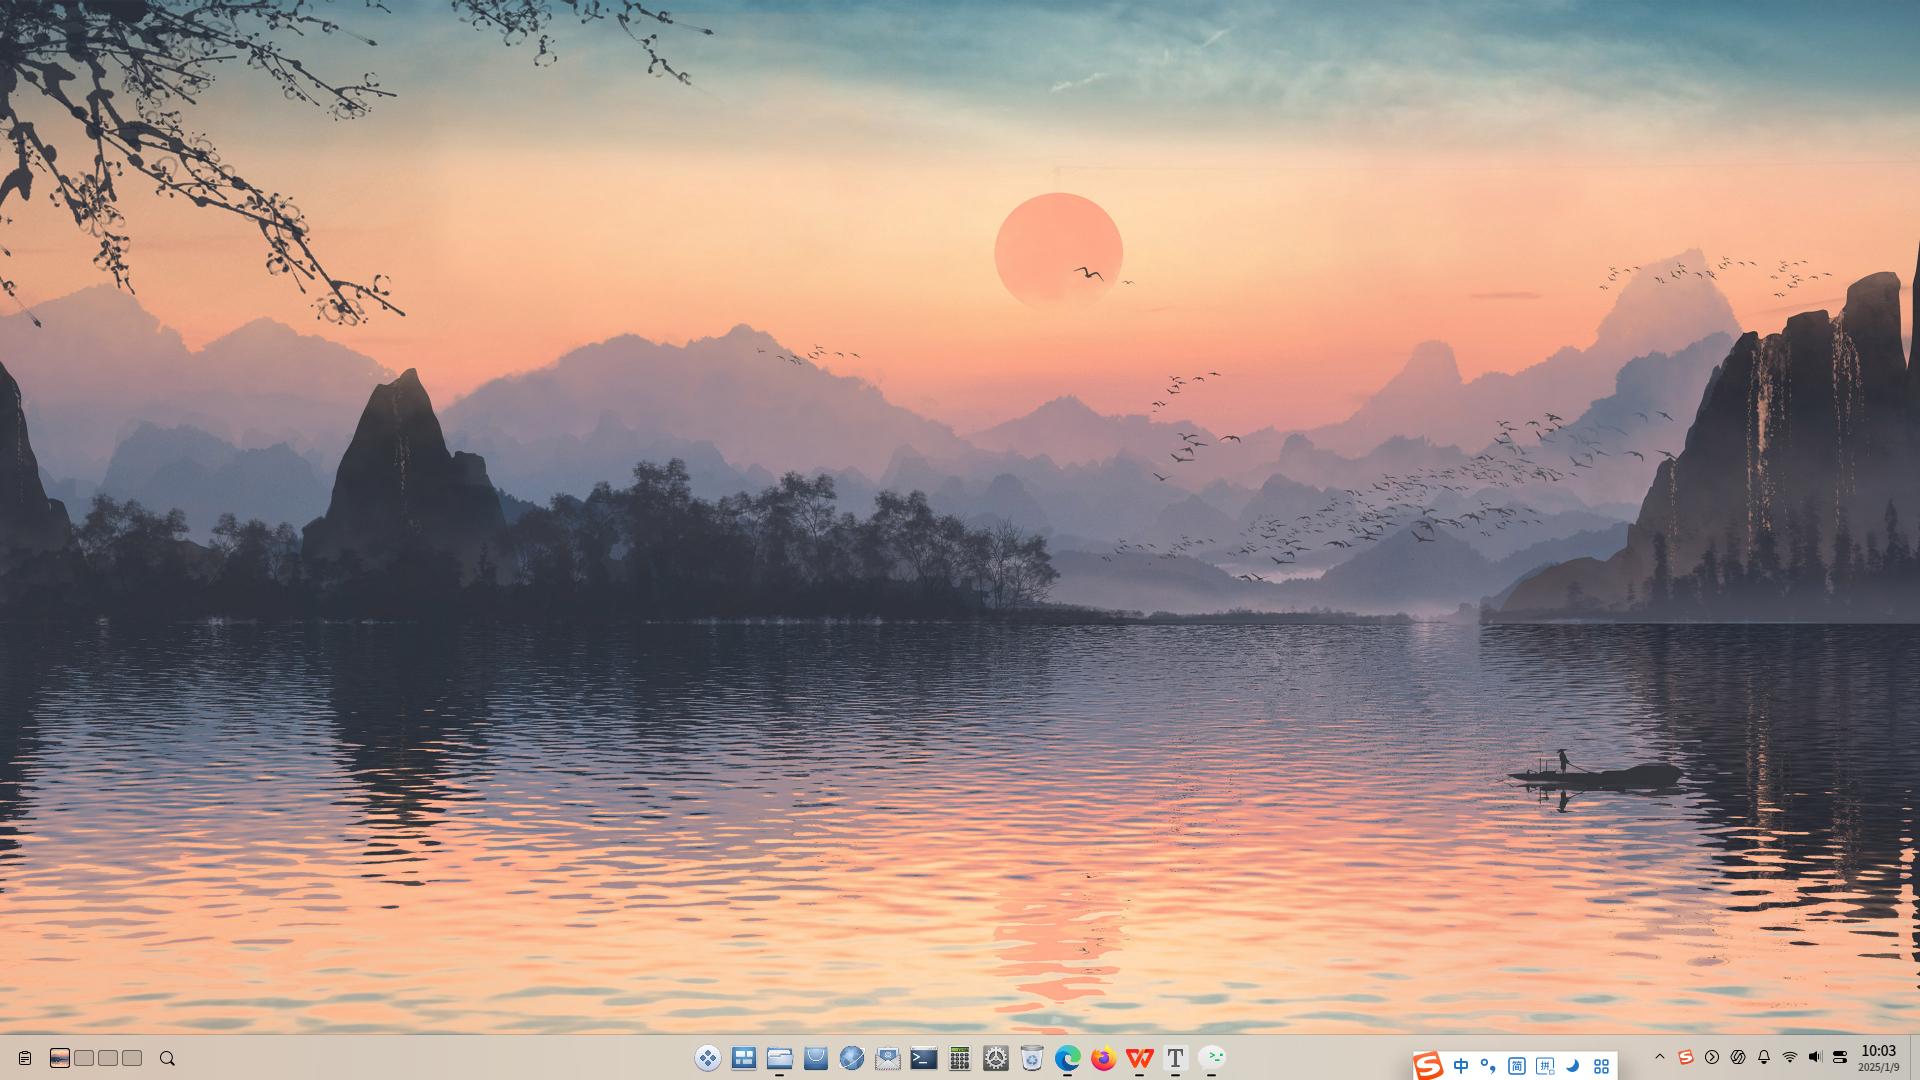Open the notifications bell
1920x1080 pixels.
1764,1057
